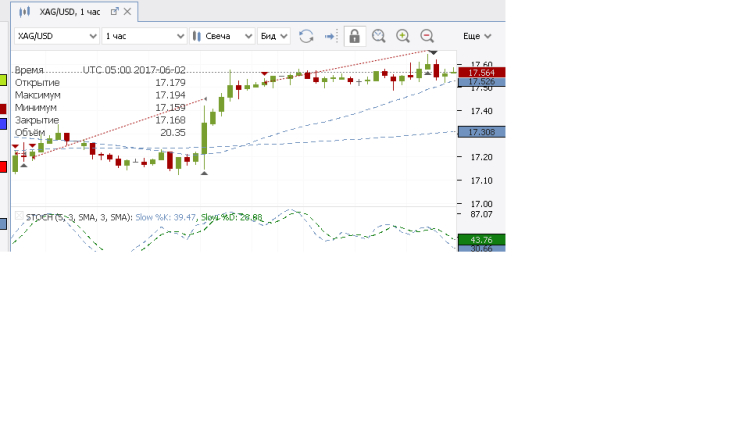Toggle the padlock chart lock button
This screenshot has width=750, height=422.
click(354, 36)
